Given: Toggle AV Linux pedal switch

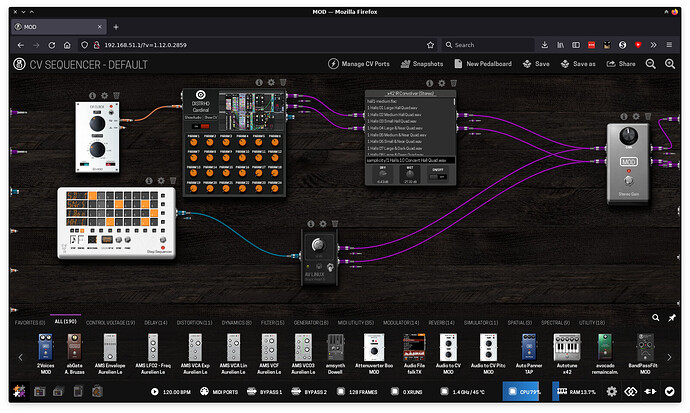Looking at the screenshot, I should pos(330,267).
